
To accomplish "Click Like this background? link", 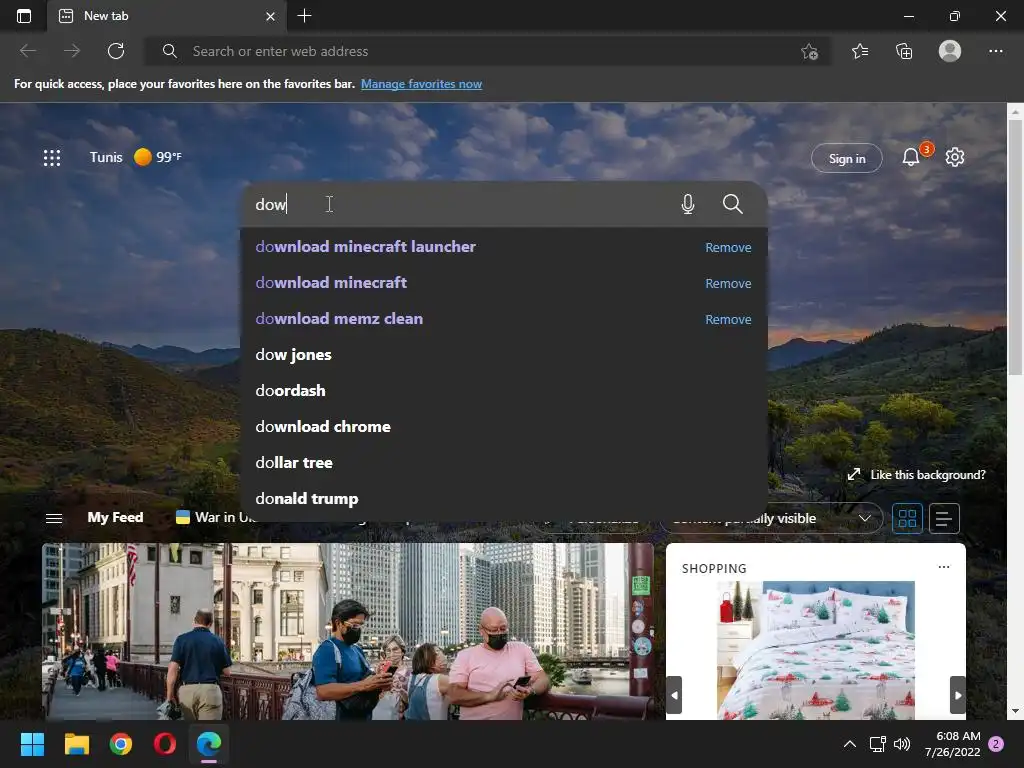I will click(916, 475).
